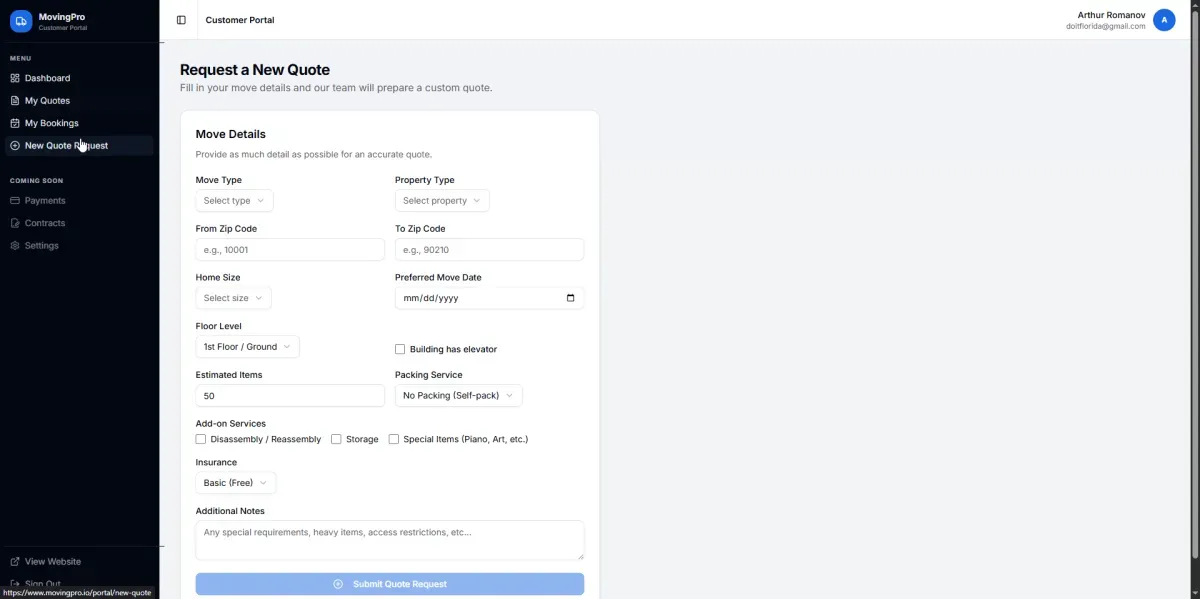
Task: Open the Move Type dropdown
Action: (234, 201)
